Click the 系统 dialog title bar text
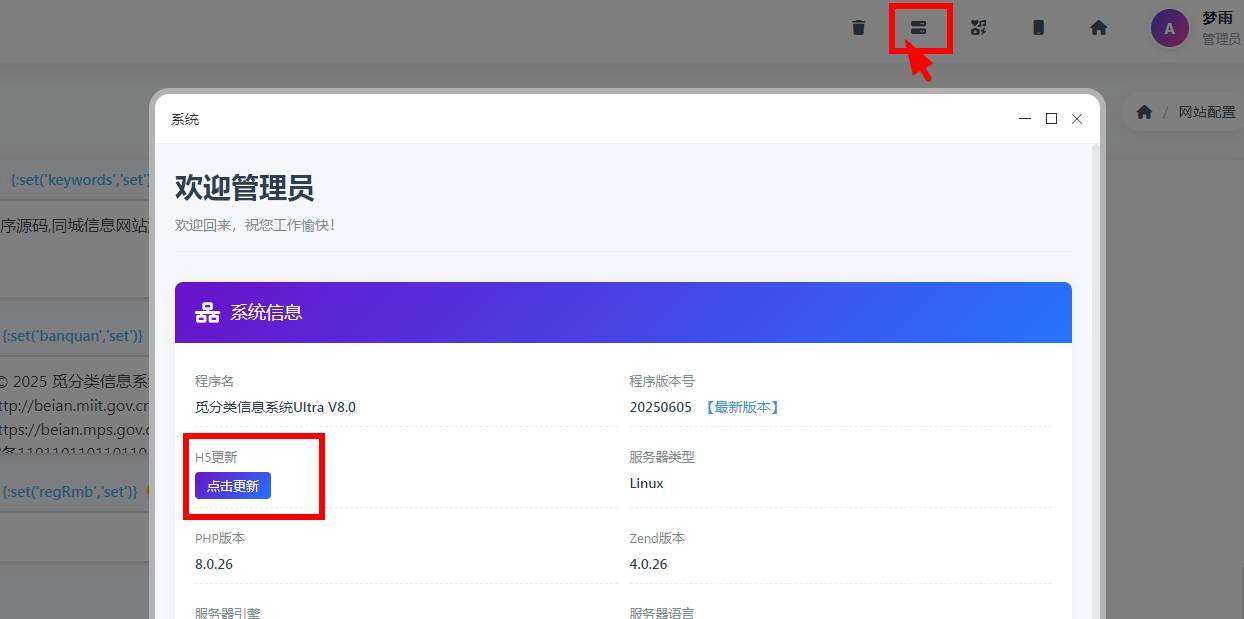The width and height of the screenshot is (1244, 619). click(185, 119)
